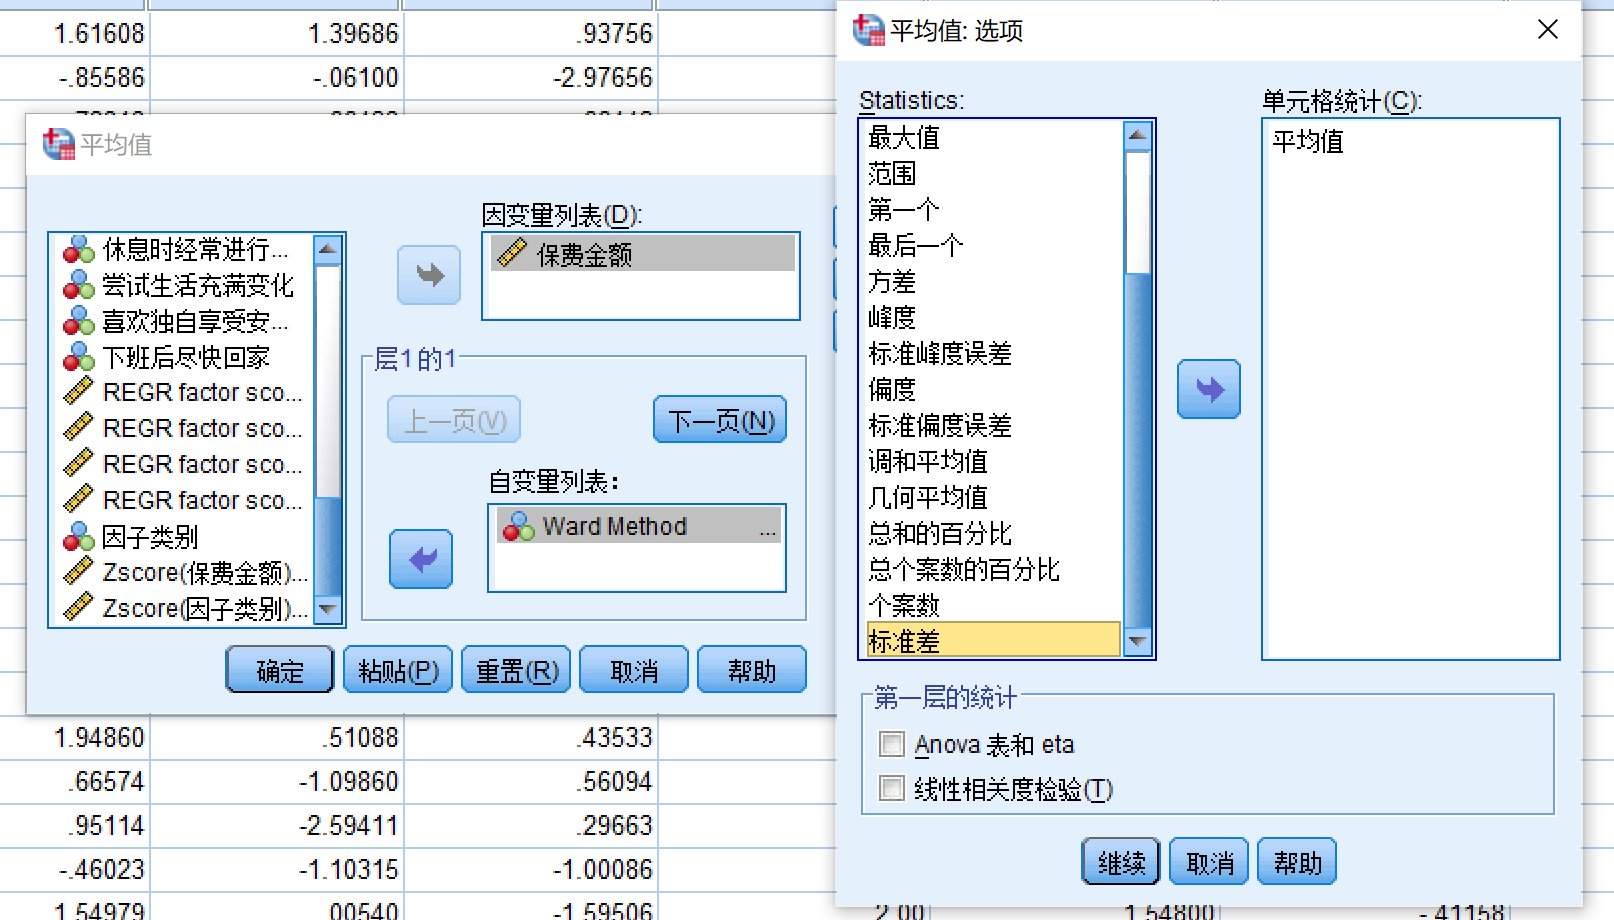Select 最大值 in Statistics list
Viewport: 1614px width, 920px height.
[x=993, y=137]
